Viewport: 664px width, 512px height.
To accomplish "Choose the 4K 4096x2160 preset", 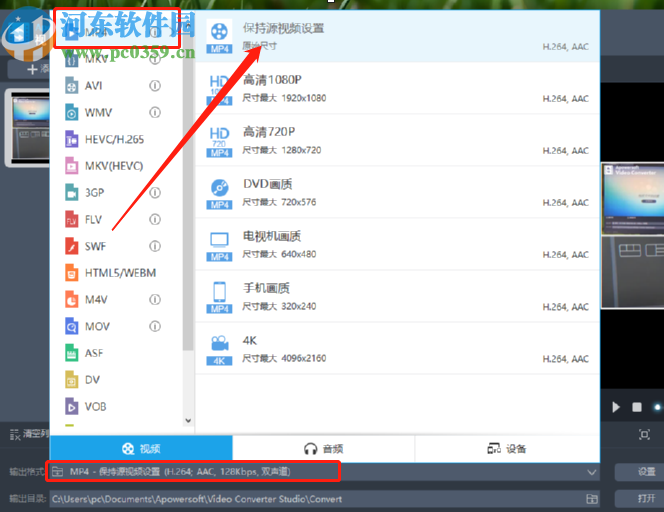I will point(397,349).
